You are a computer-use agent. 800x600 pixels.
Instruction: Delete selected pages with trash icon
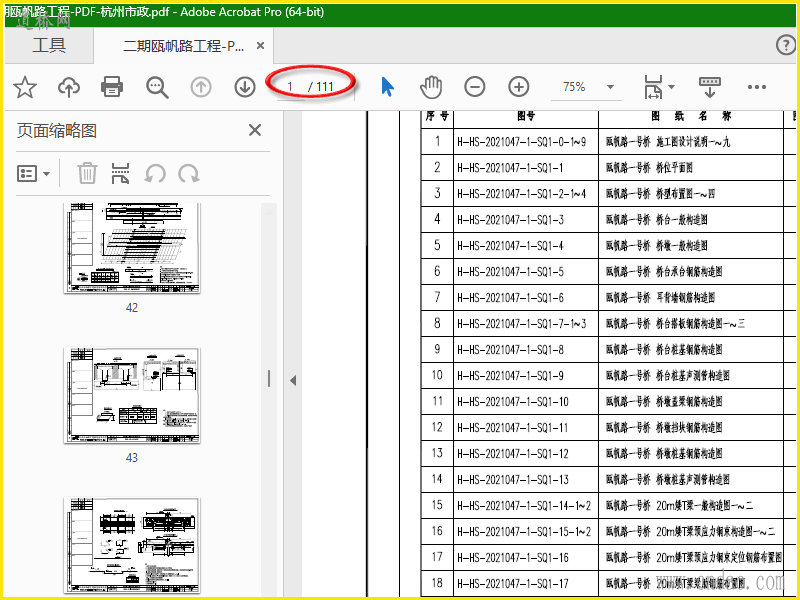87,173
